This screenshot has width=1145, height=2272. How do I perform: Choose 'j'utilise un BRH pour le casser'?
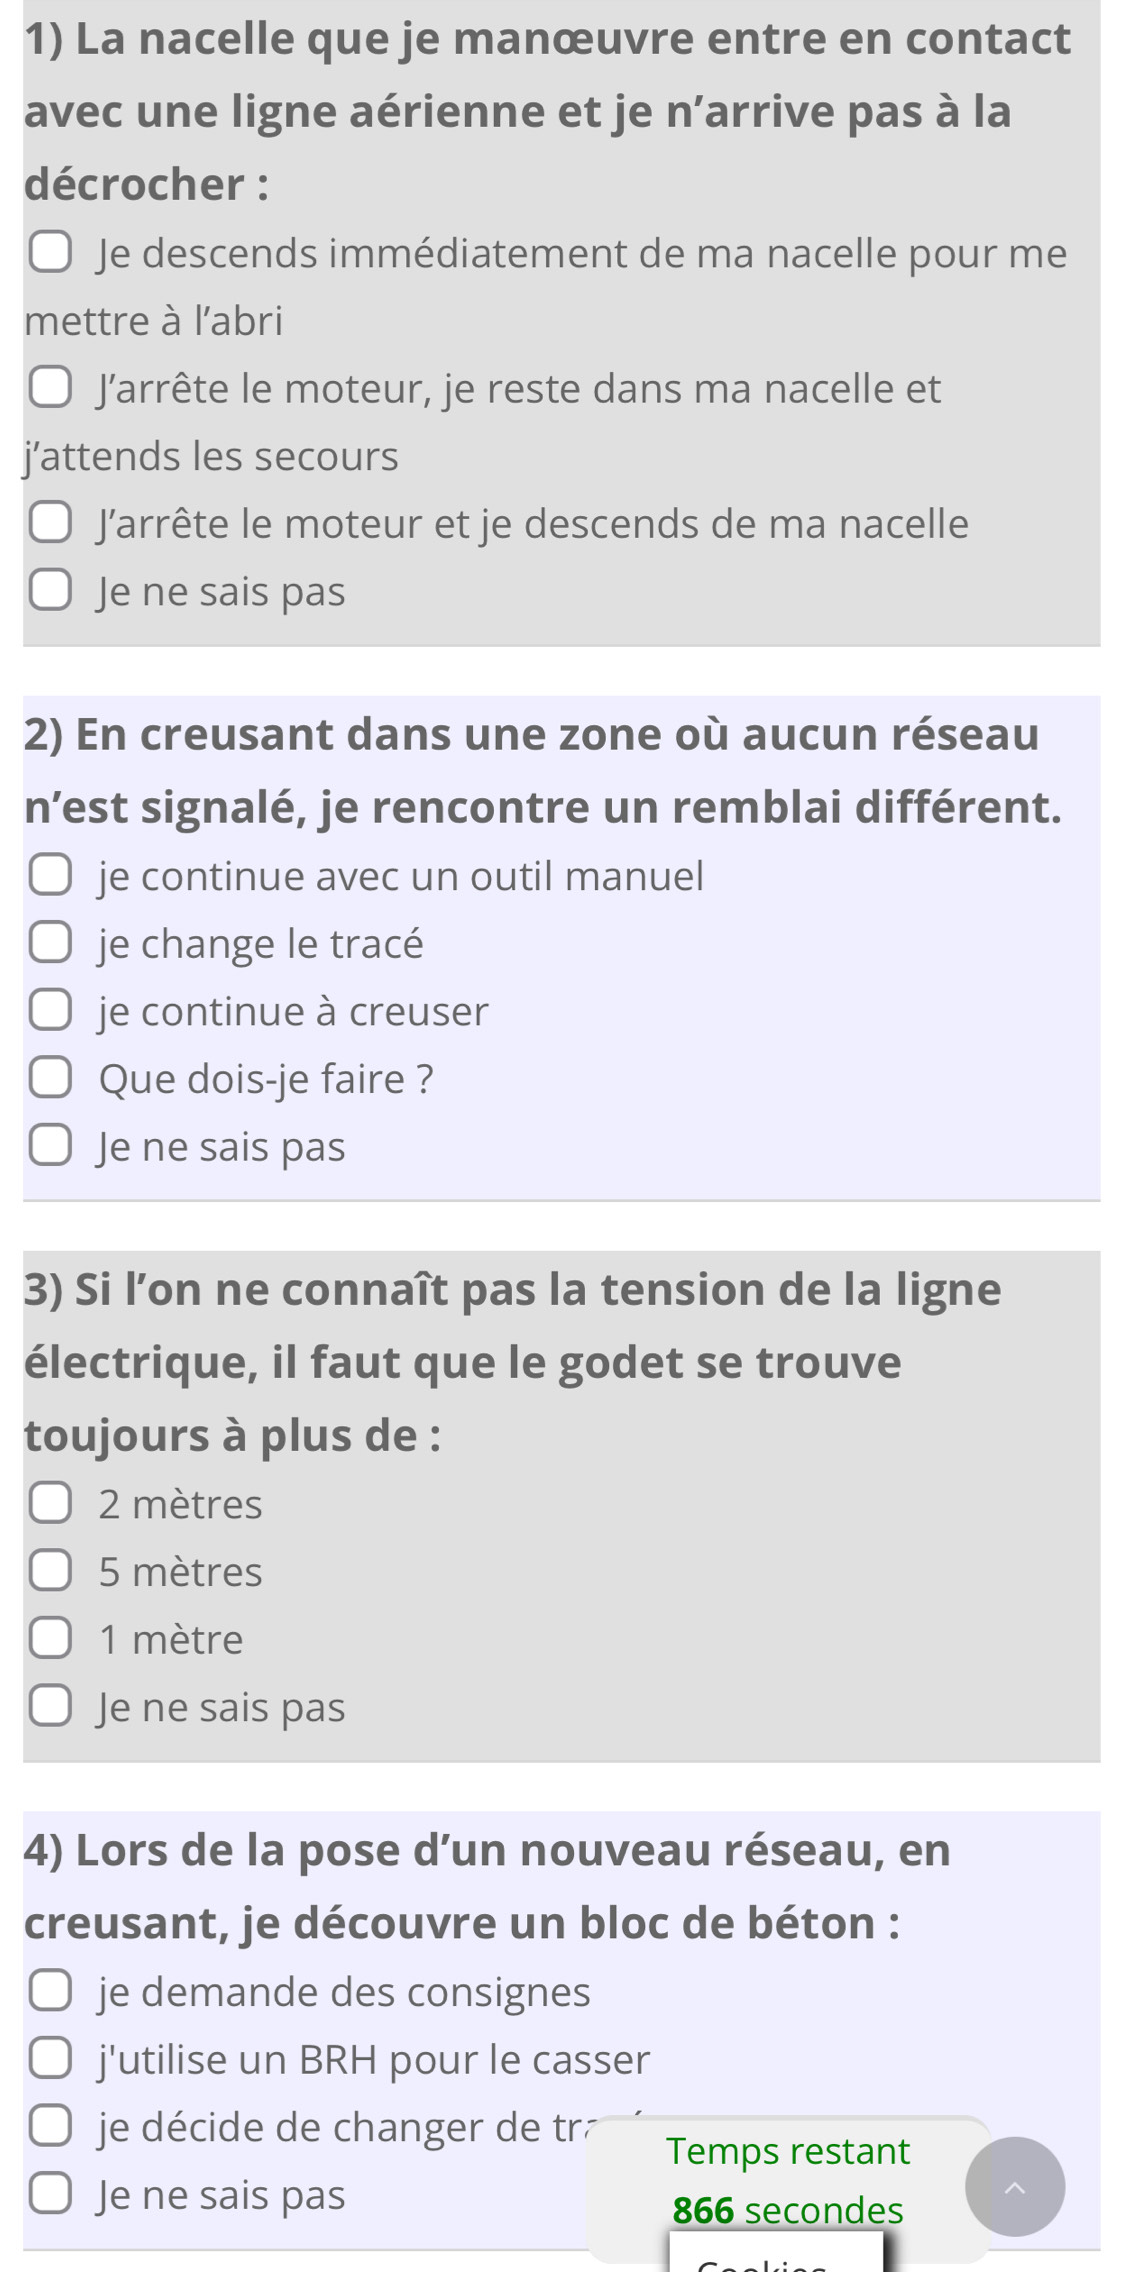pos(50,2060)
